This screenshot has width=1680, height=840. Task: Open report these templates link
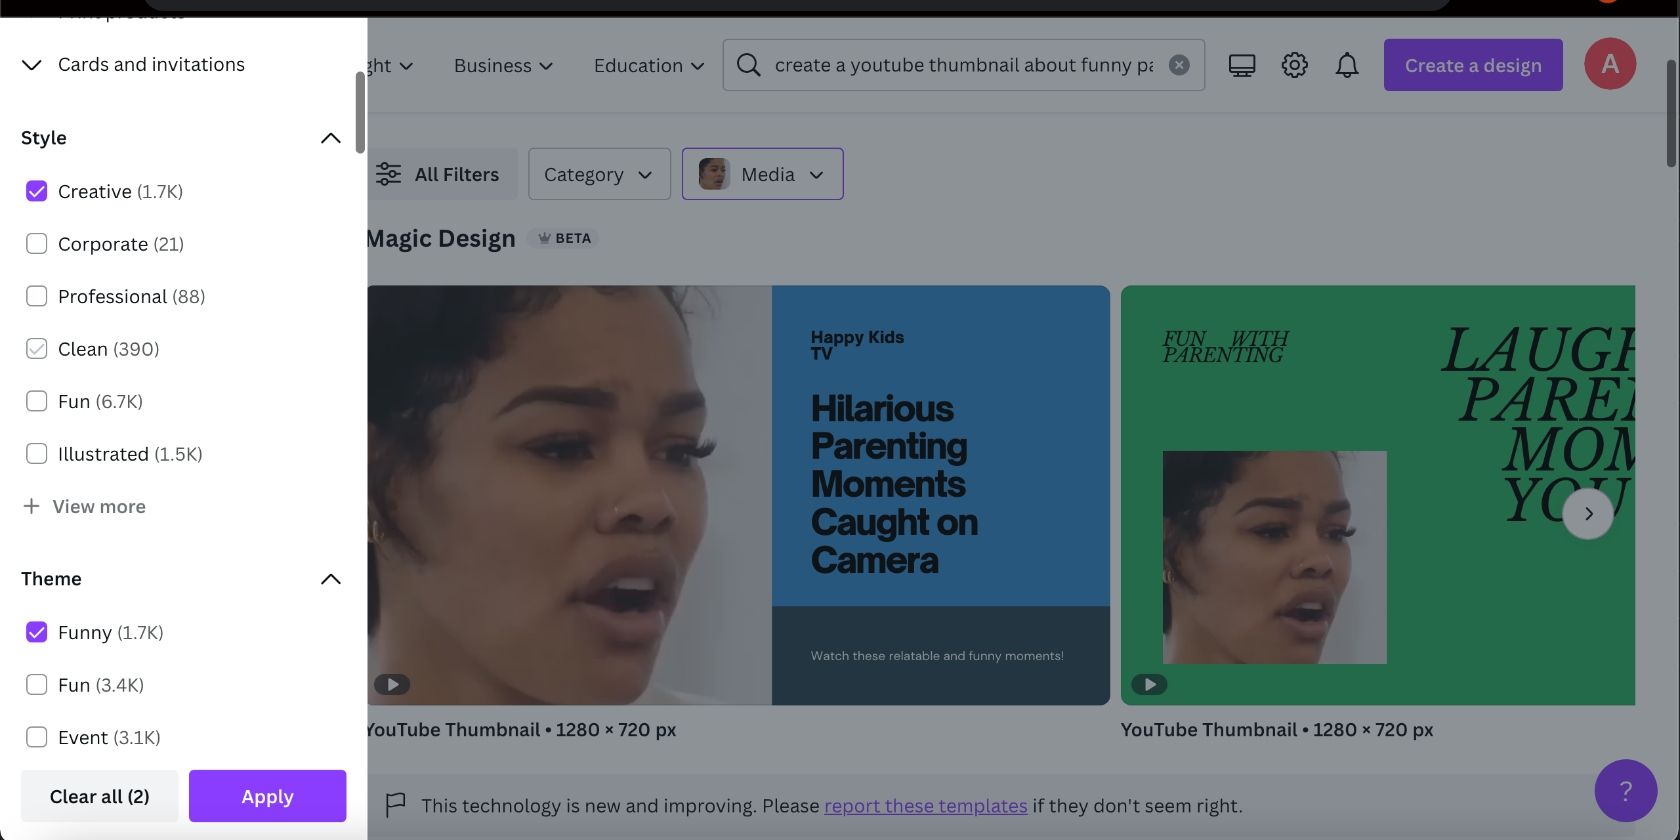pos(926,806)
